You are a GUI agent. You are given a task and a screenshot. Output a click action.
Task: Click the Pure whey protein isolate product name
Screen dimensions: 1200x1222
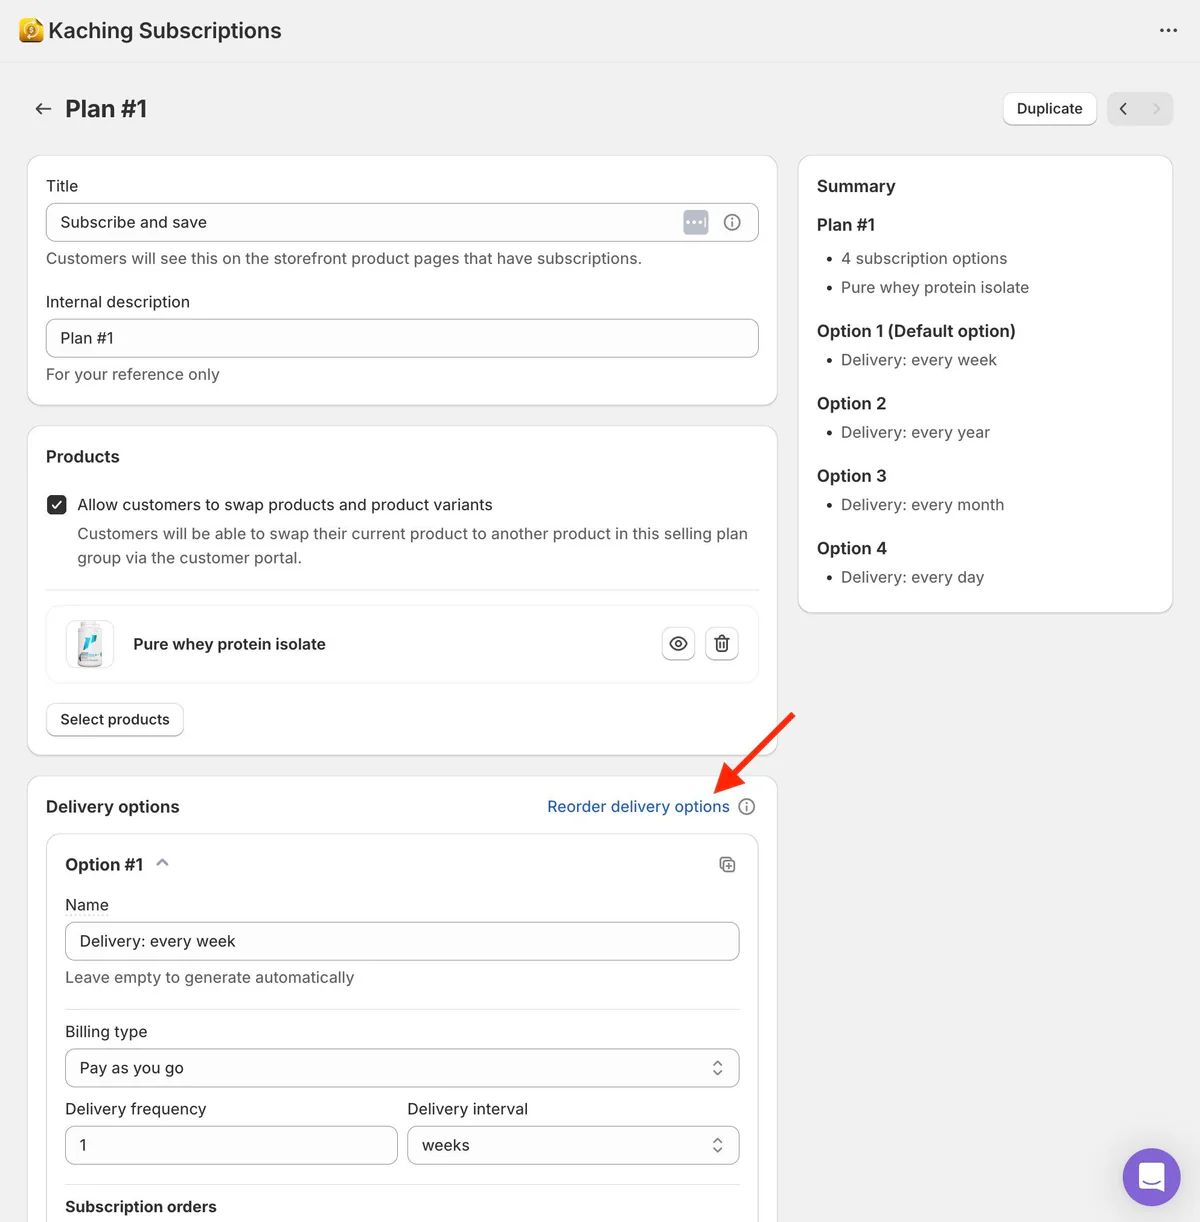click(229, 644)
